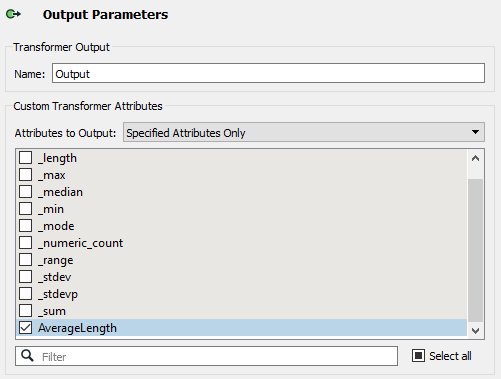Check the _mode checkbox
The width and height of the screenshot is (501, 379).
[x=25, y=226]
